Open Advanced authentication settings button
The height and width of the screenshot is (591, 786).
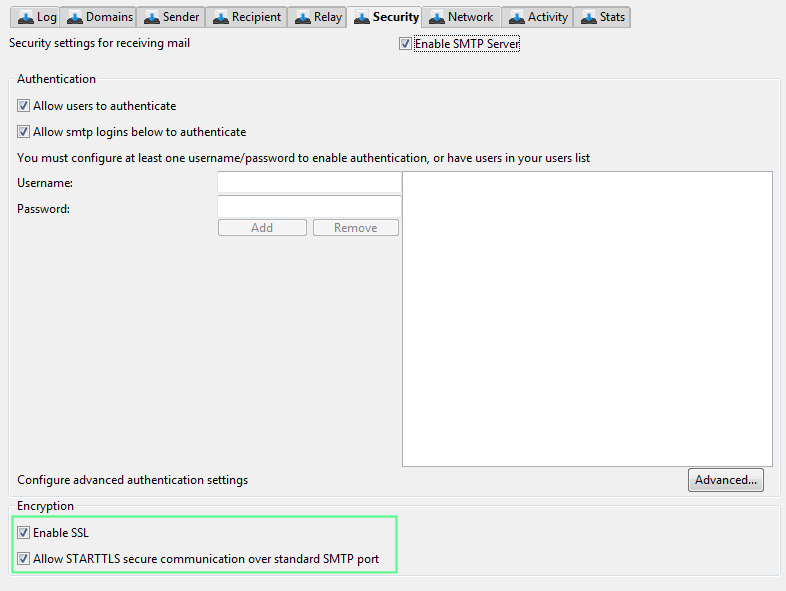725,480
